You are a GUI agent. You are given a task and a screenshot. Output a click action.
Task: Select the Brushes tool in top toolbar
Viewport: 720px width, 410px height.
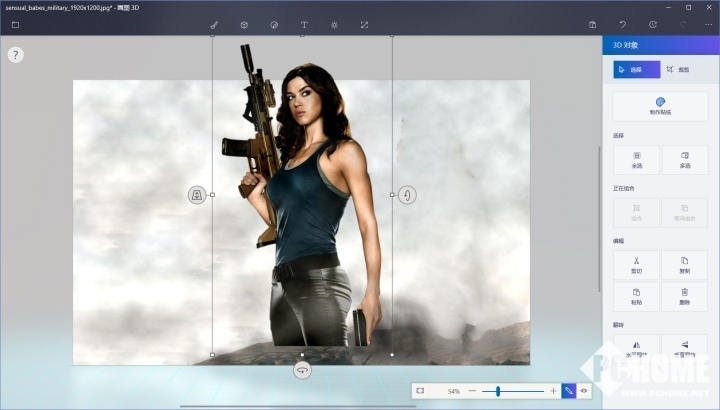tap(214, 25)
